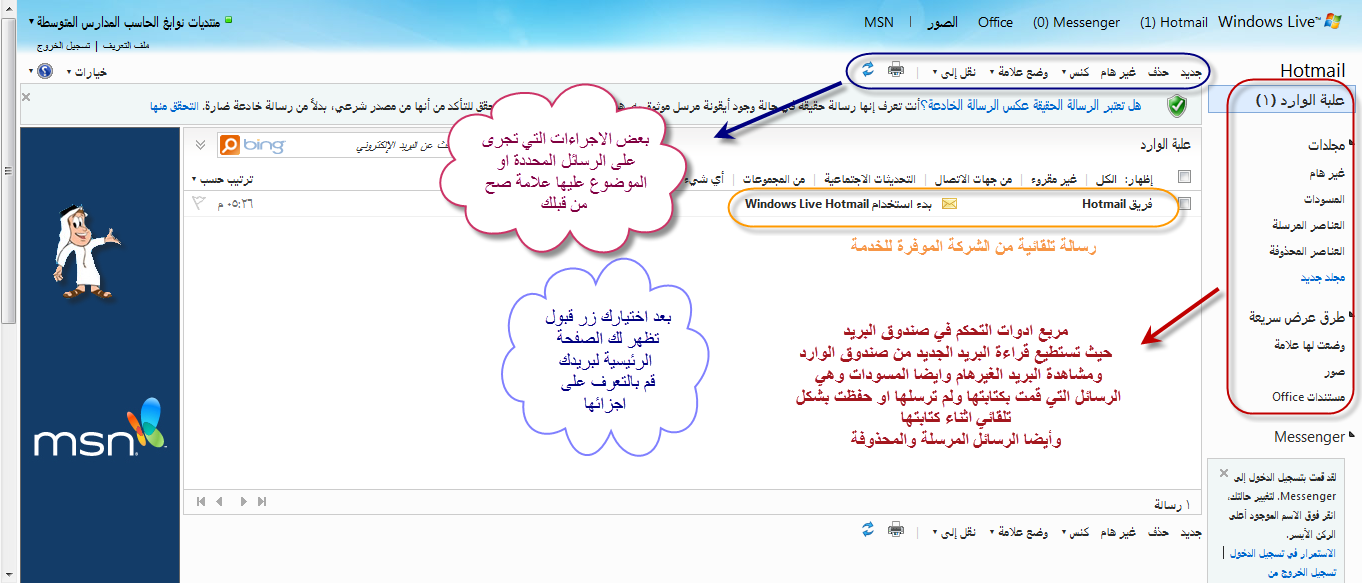Viewport: 1362px width, 583px height.
Task: Expand the double-chevron beside the Bing search box
Action: point(201,146)
